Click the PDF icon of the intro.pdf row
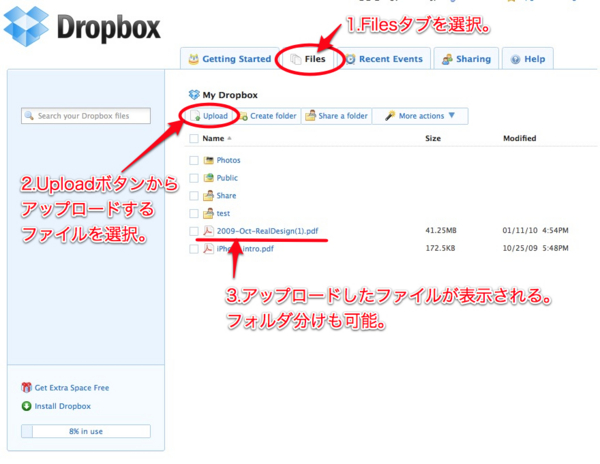The width and height of the screenshot is (600, 464). pos(209,249)
